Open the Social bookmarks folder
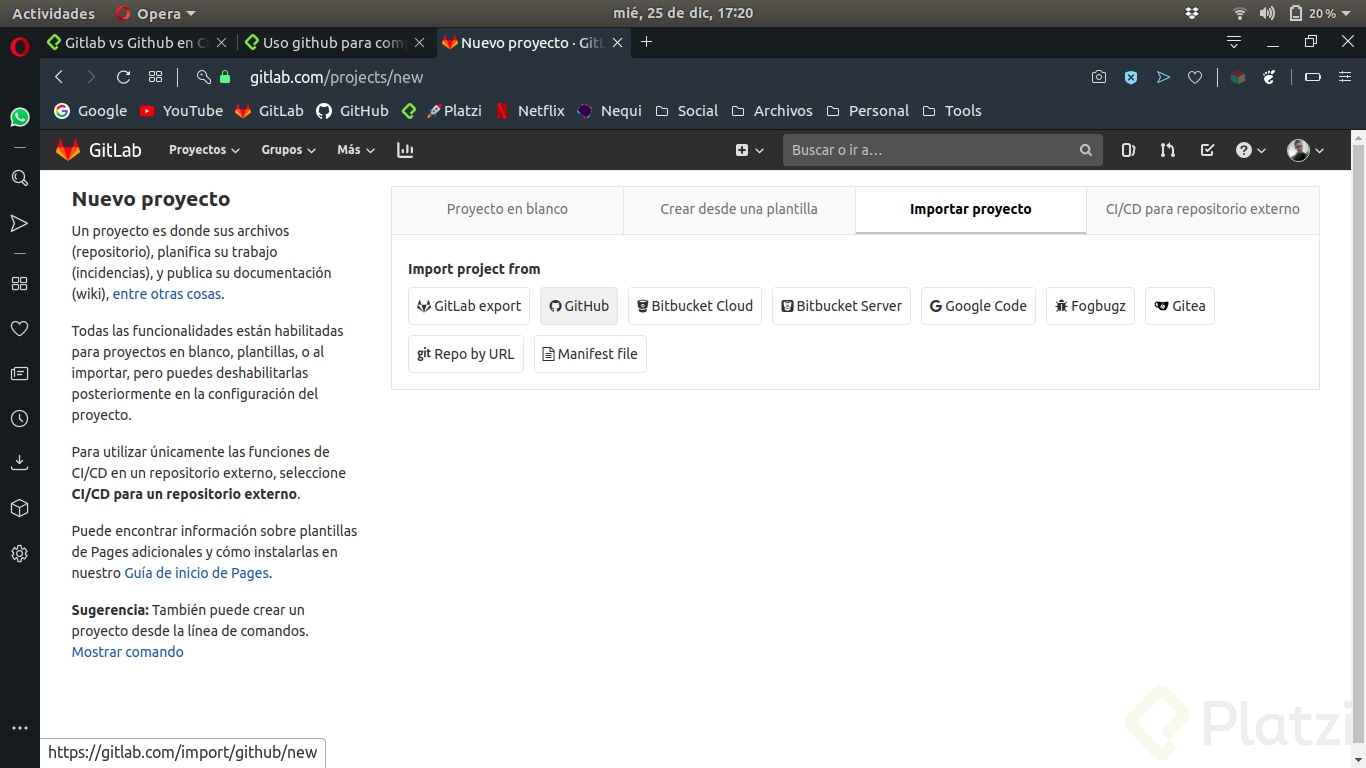 coord(687,111)
